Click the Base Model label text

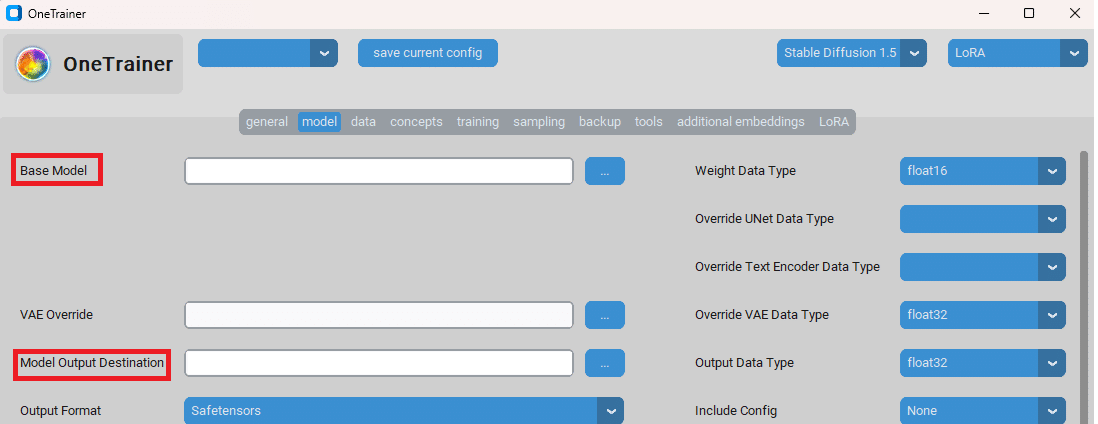pyautogui.click(x=53, y=171)
